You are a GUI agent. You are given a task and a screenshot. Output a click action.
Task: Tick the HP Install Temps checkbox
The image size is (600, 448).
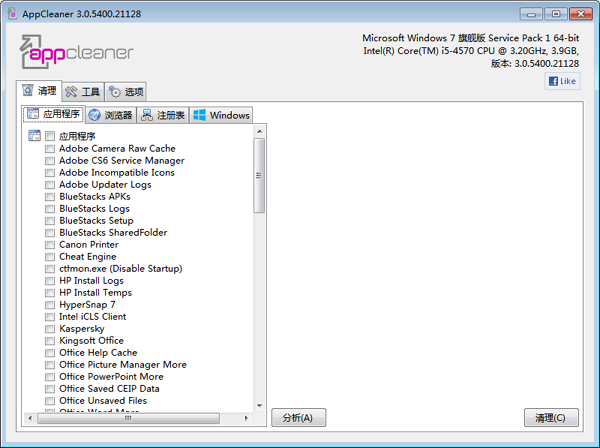pos(50,293)
